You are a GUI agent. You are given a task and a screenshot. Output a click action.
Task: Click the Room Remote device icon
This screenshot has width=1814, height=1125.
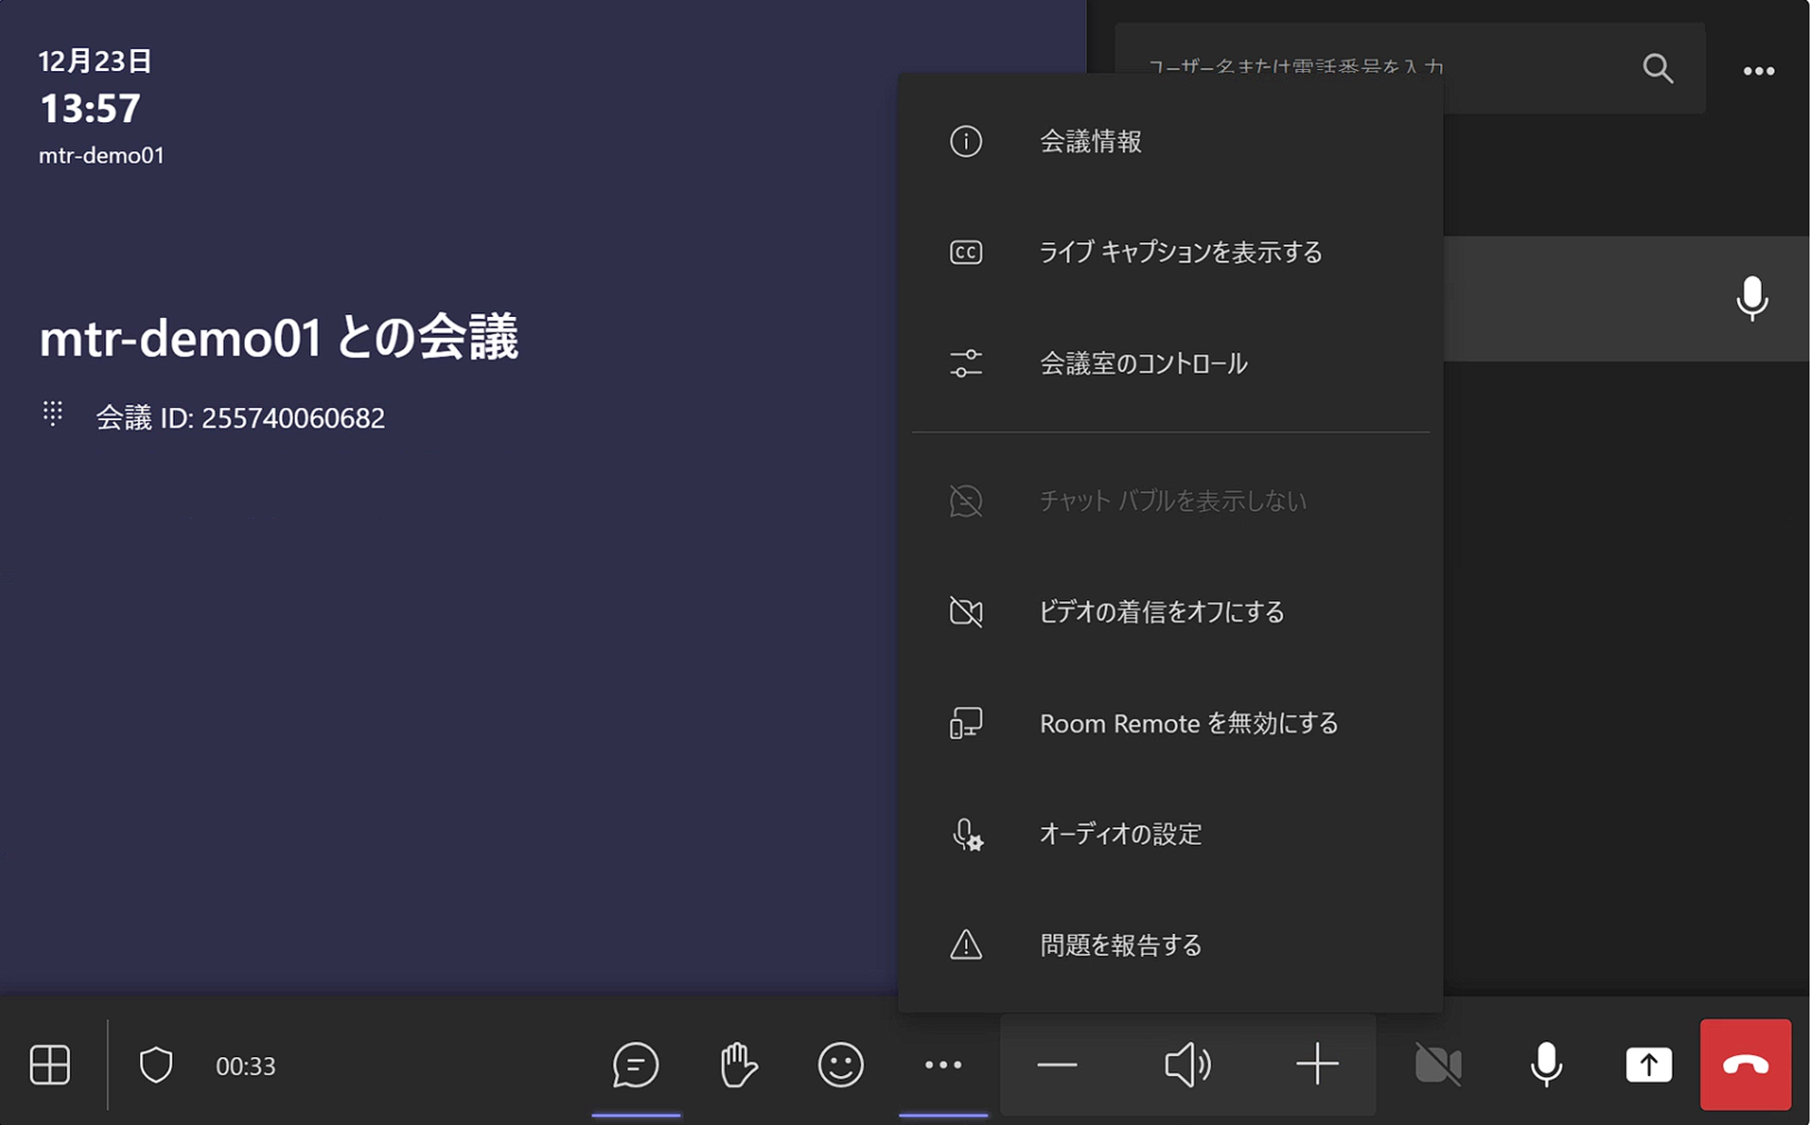(x=966, y=722)
